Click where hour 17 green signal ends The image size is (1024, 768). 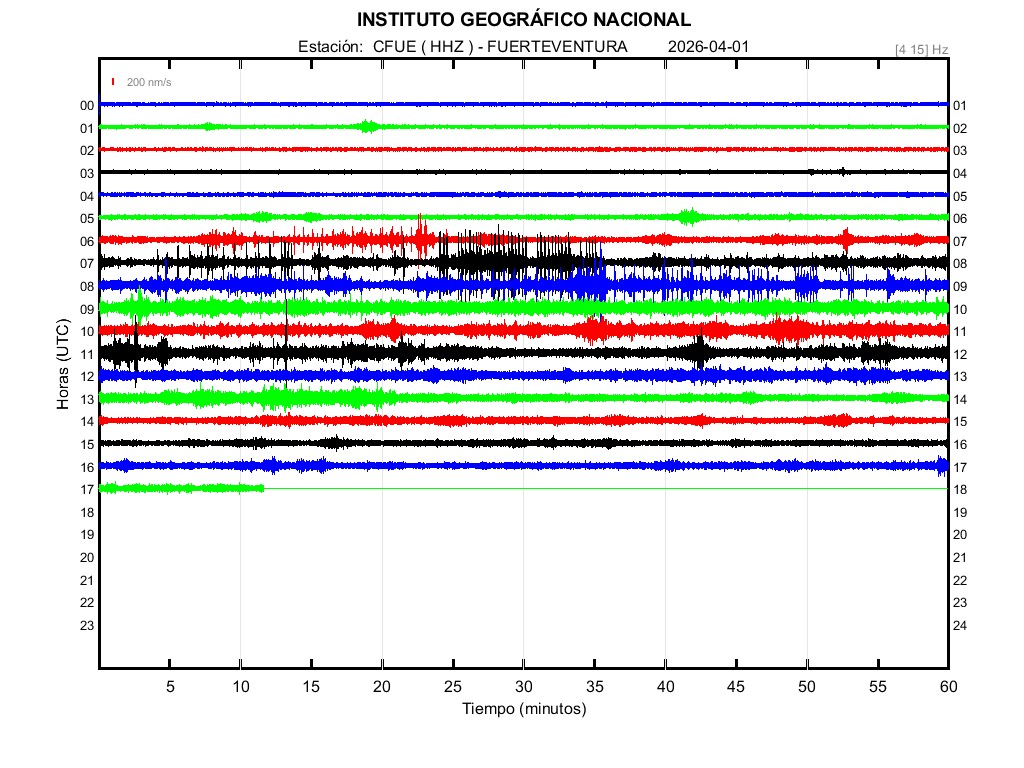pyautogui.click(x=263, y=488)
